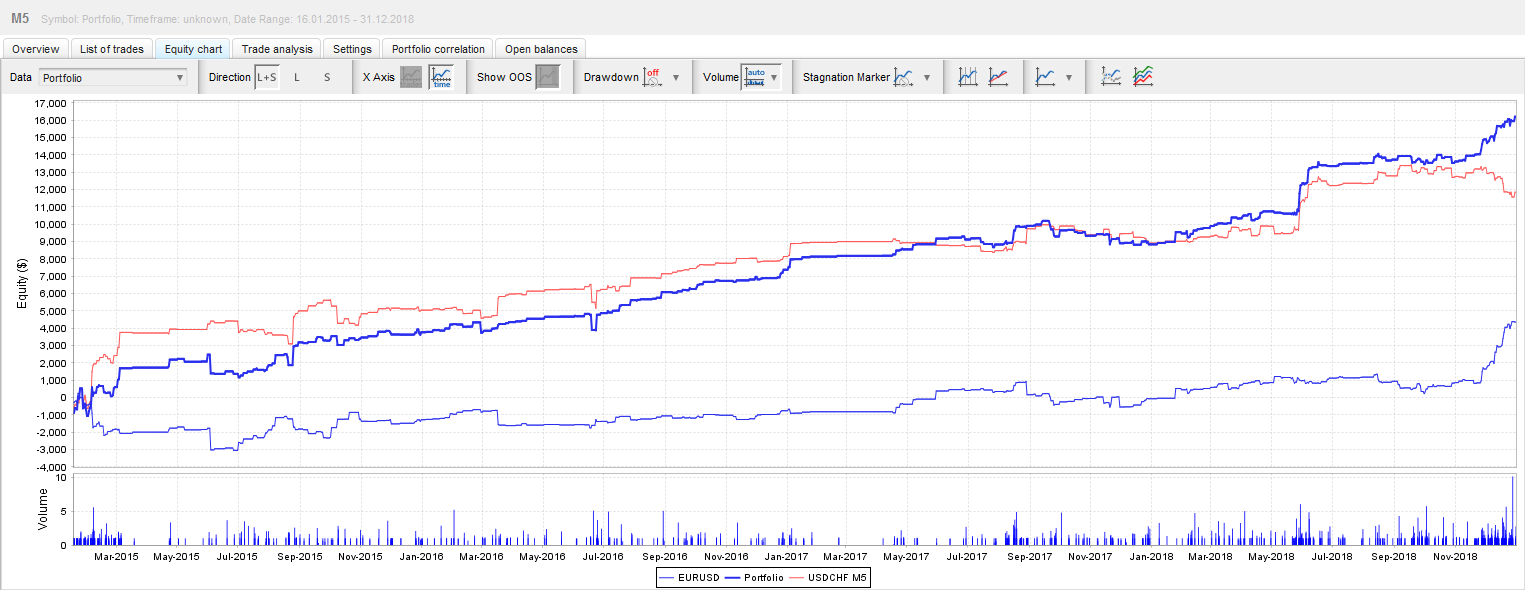The image size is (1525, 590).
Task: Open the Data Portfolio dropdown
Action: point(112,77)
